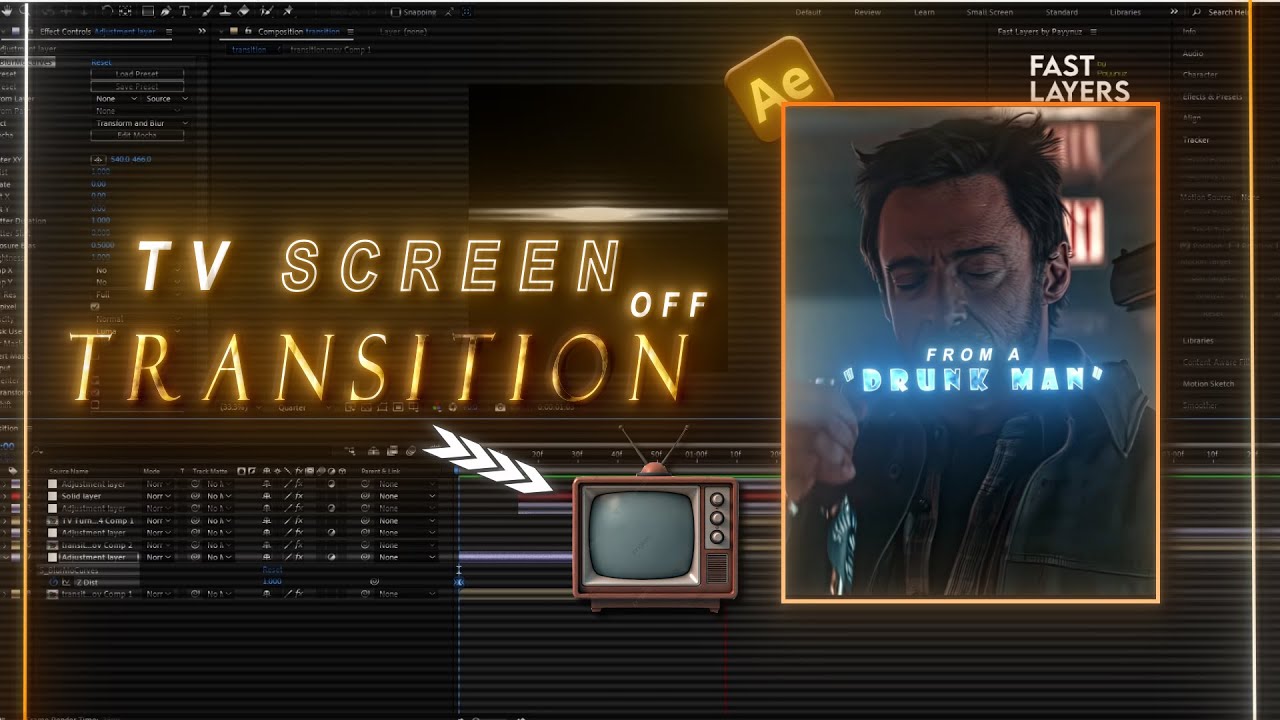
Task: Select the Type tool
Action: tap(185, 12)
